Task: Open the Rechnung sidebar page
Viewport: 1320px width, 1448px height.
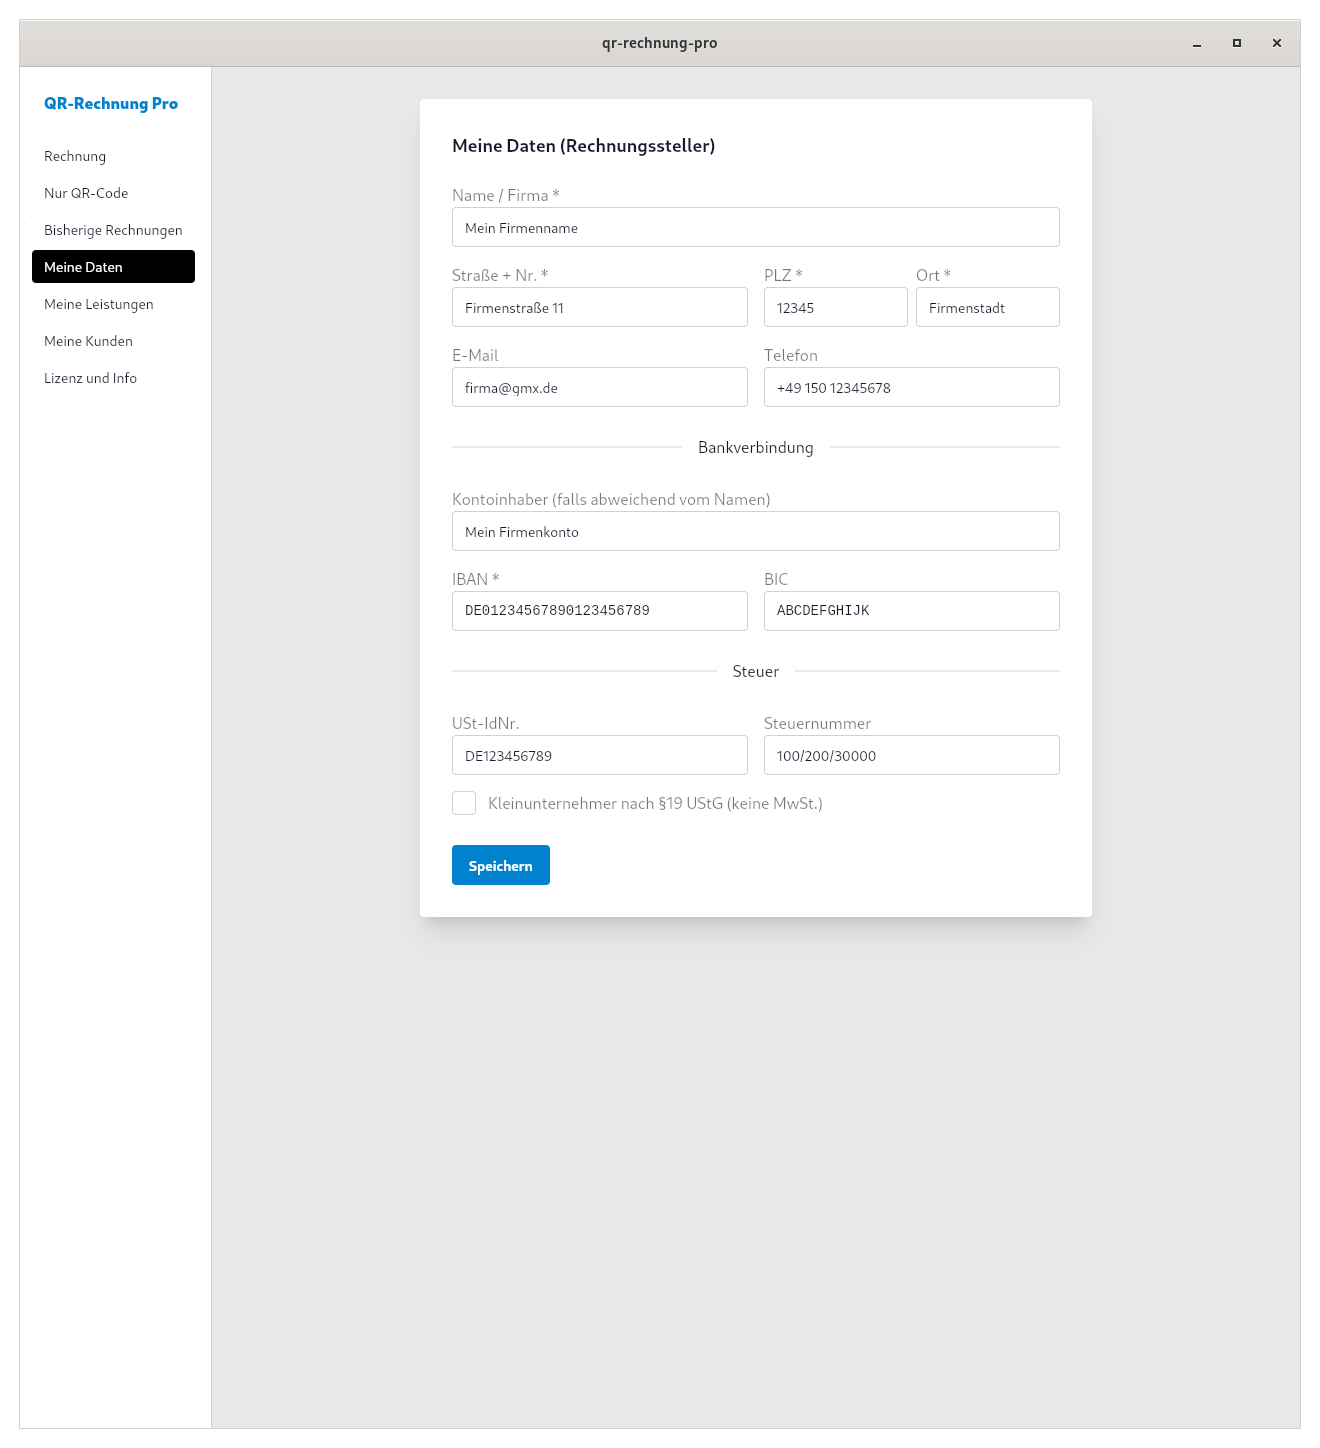Action: pos(75,156)
